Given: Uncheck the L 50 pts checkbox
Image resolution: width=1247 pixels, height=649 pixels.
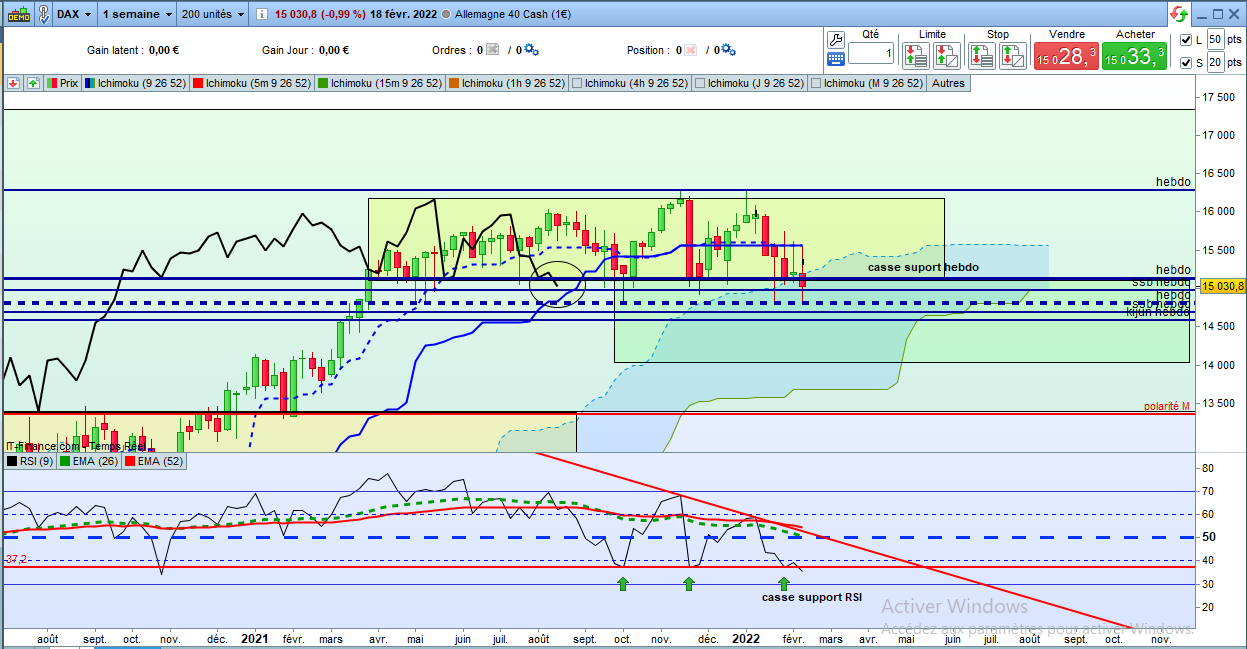Looking at the screenshot, I should pos(1186,39).
